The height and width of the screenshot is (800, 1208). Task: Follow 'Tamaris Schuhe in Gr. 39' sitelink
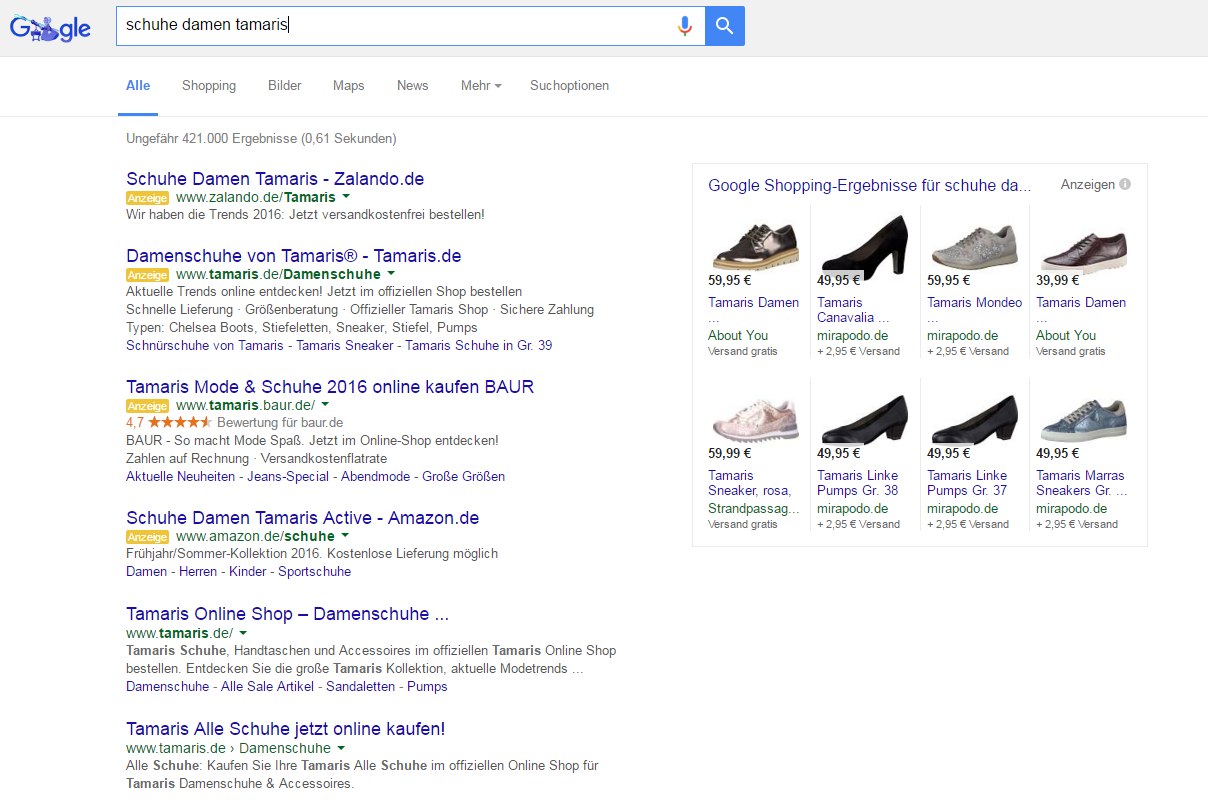pyautogui.click(x=478, y=345)
